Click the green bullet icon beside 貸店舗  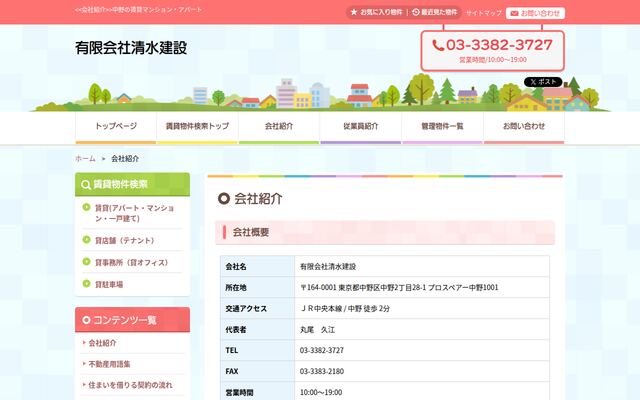point(86,240)
